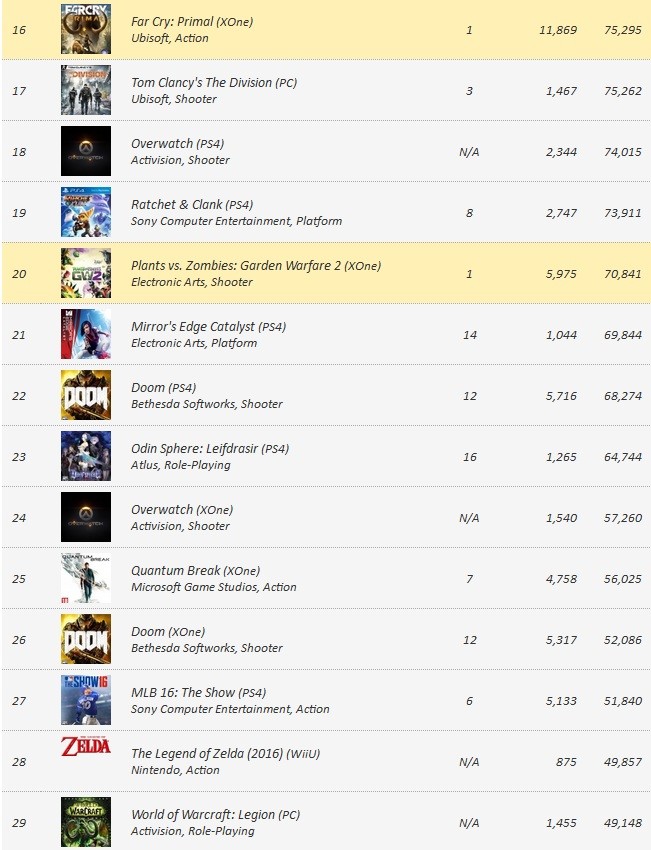The height and width of the screenshot is (850, 651).
Task: Open Overwatch (XOne) title link
Action: coord(182,510)
